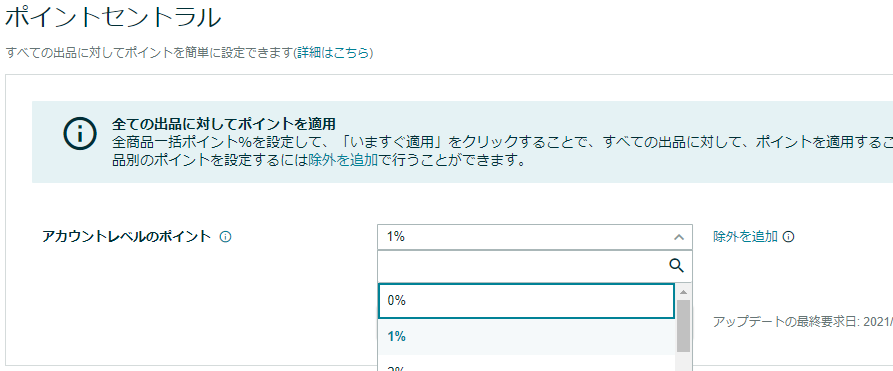
Task: Click the dropdown list scrollbar up arrow
Action: click(683, 292)
